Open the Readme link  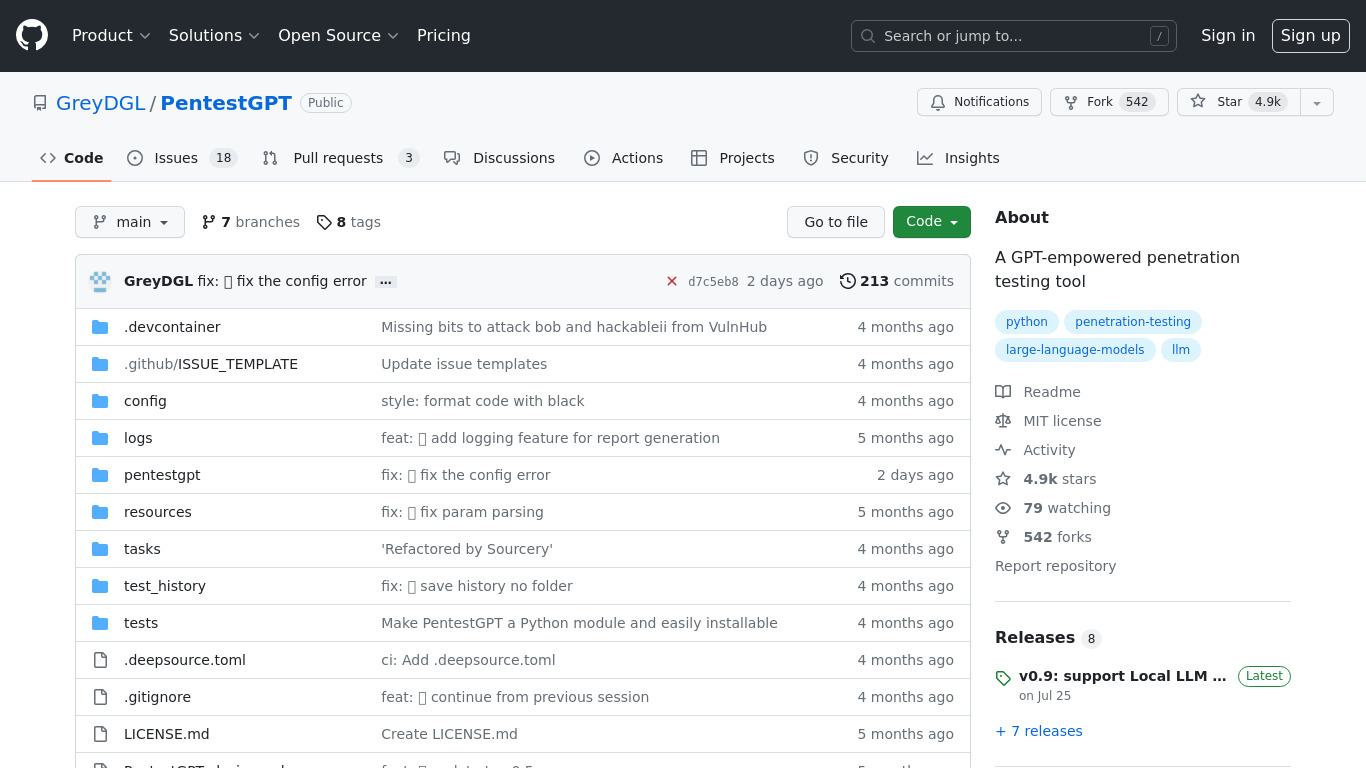(x=1038, y=392)
